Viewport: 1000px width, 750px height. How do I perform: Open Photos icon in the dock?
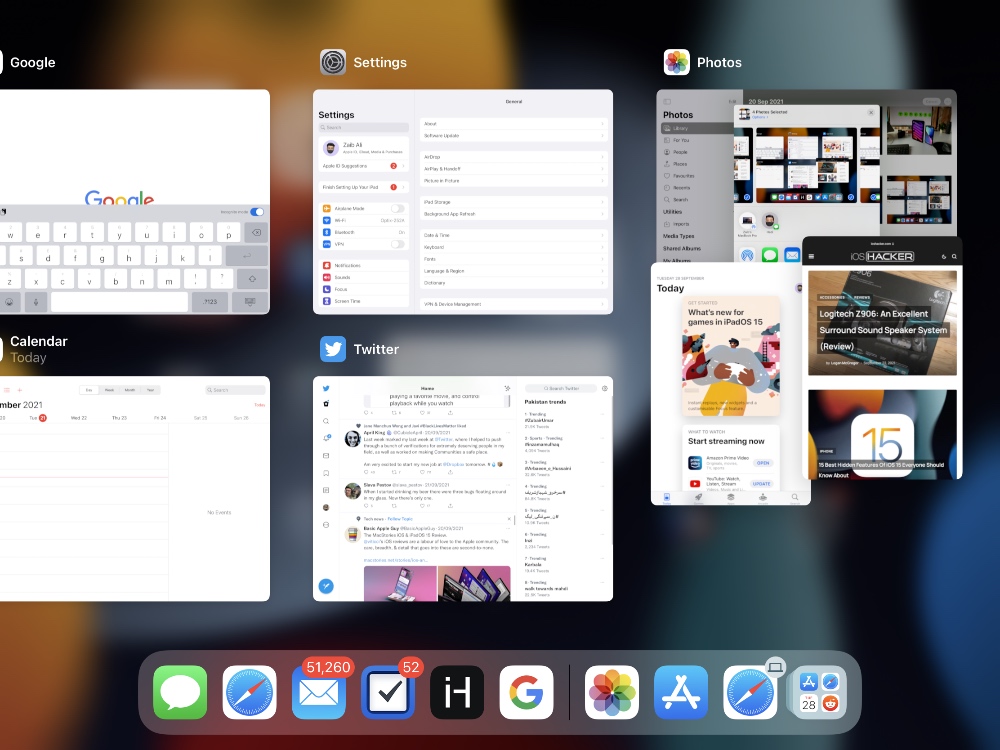pos(612,692)
